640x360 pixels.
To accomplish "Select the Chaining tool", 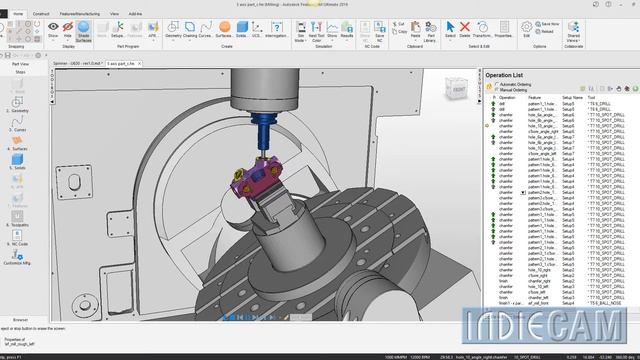I will click(190, 30).
